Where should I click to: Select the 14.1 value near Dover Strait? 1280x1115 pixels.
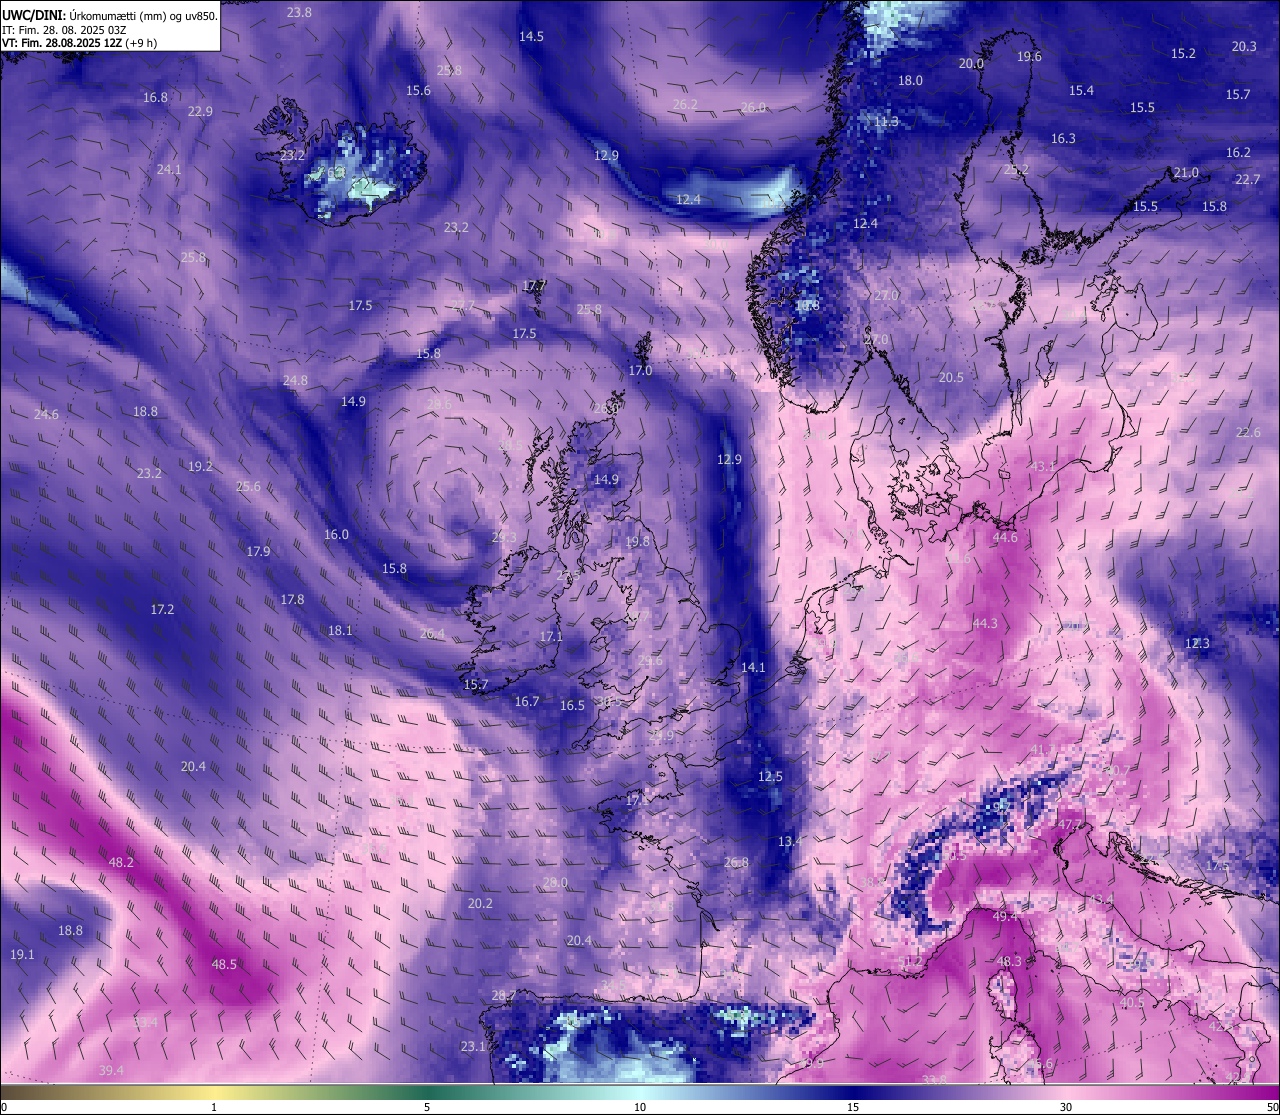(753, 667)
